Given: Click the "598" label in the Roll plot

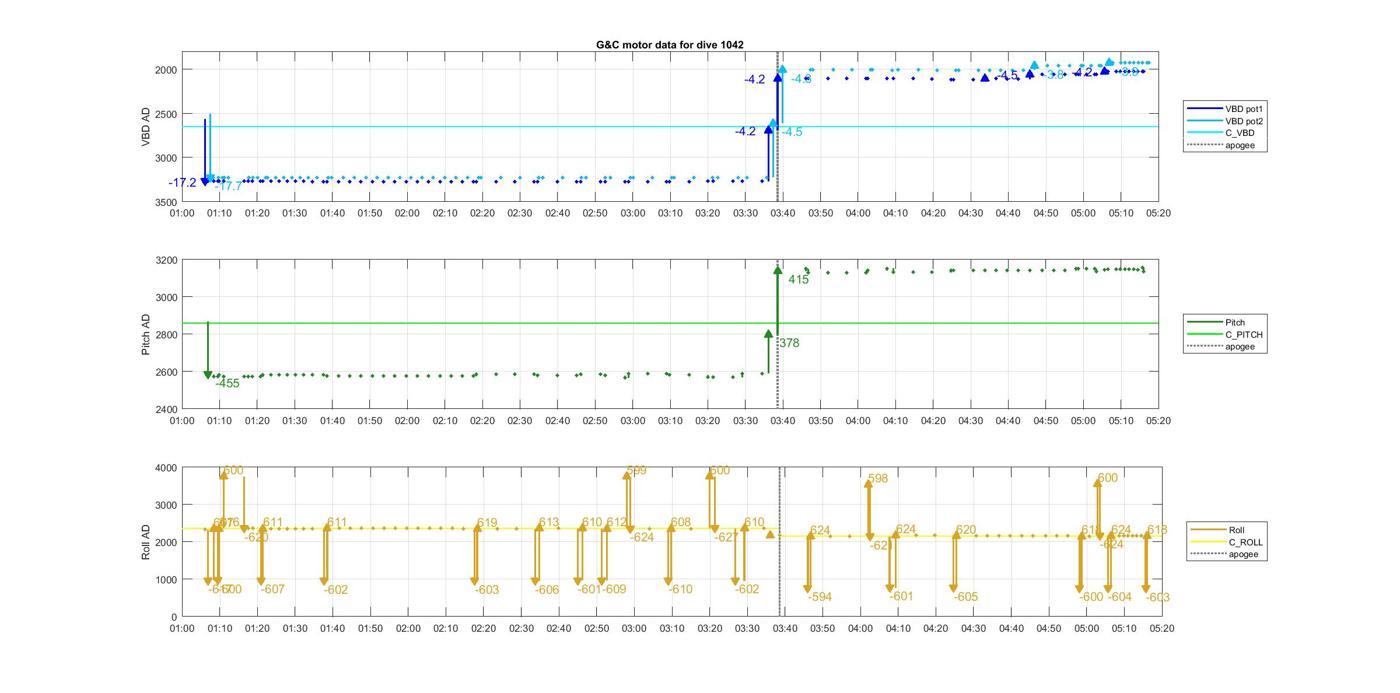Looking at the screenshot, I should pos(878,479).
